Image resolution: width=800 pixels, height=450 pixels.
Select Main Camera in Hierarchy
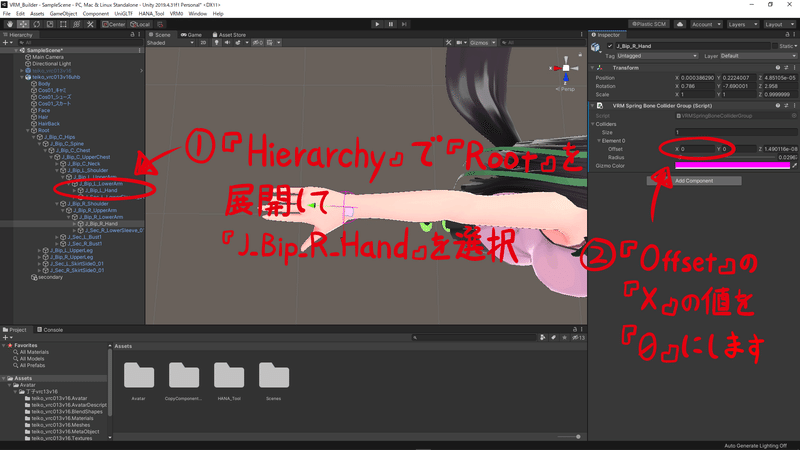pos(48,57)
